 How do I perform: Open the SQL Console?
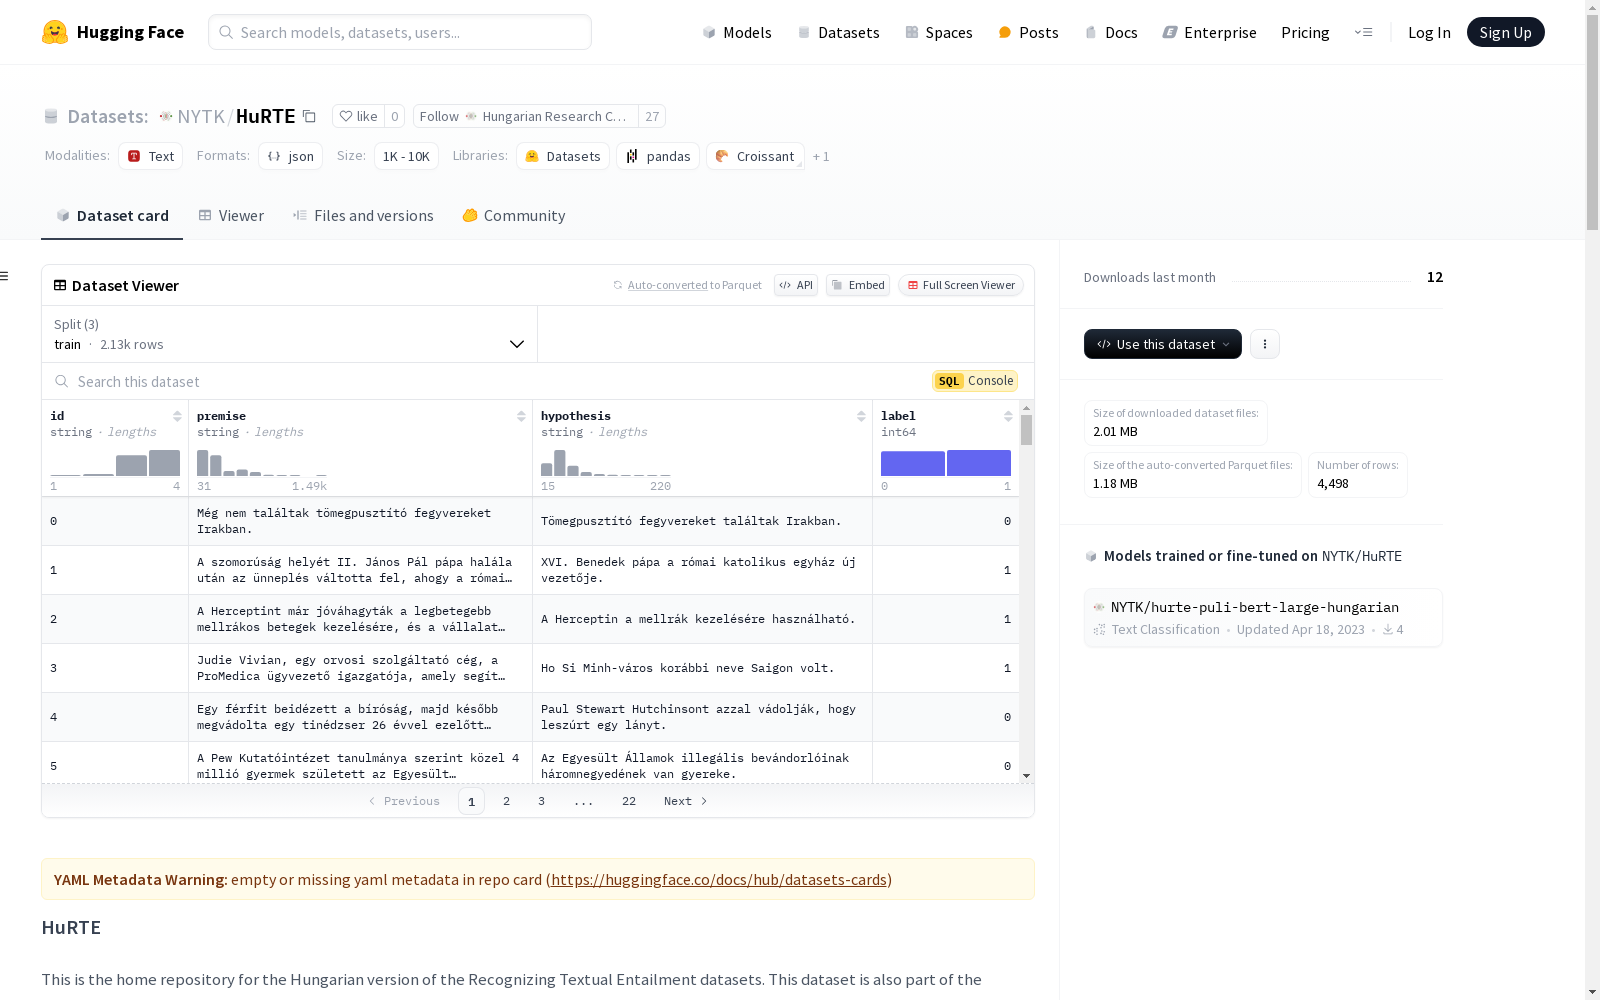[975, 381]
